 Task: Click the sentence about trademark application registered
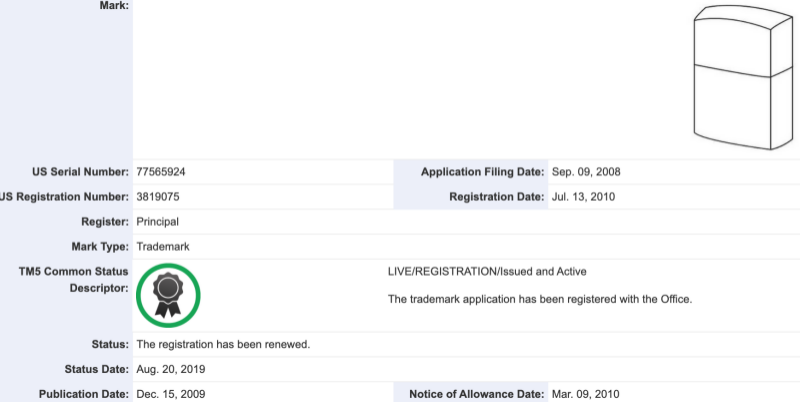540,299
